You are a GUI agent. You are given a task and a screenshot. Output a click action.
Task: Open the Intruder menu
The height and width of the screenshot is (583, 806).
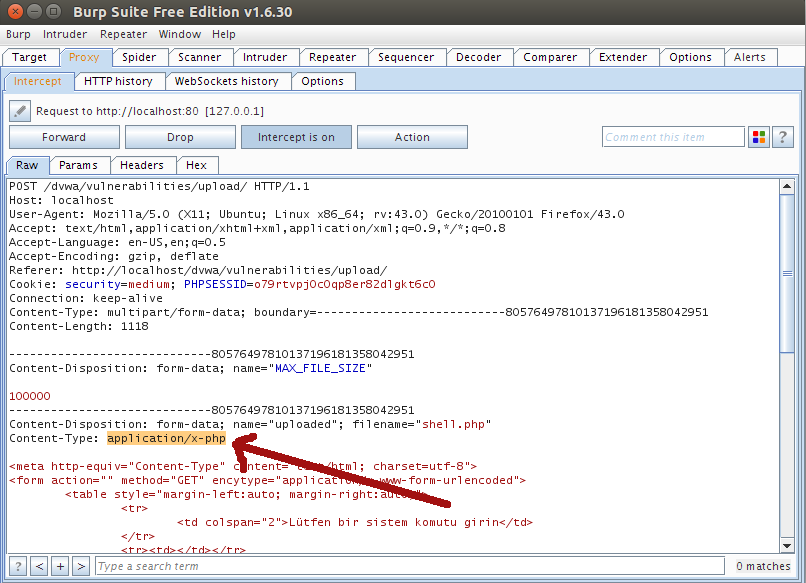[x=65, y=34]
